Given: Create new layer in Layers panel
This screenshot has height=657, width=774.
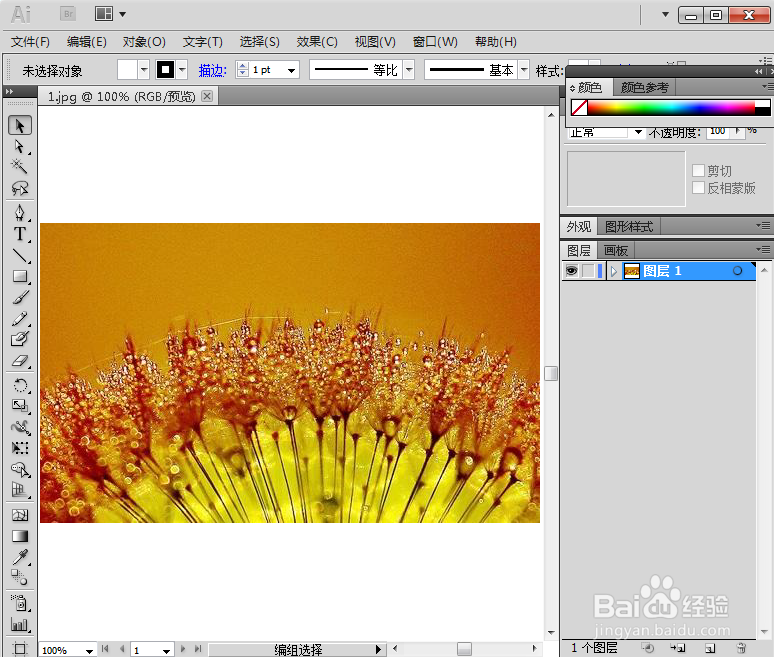Looking at the screenshot, I should point(710,648).
